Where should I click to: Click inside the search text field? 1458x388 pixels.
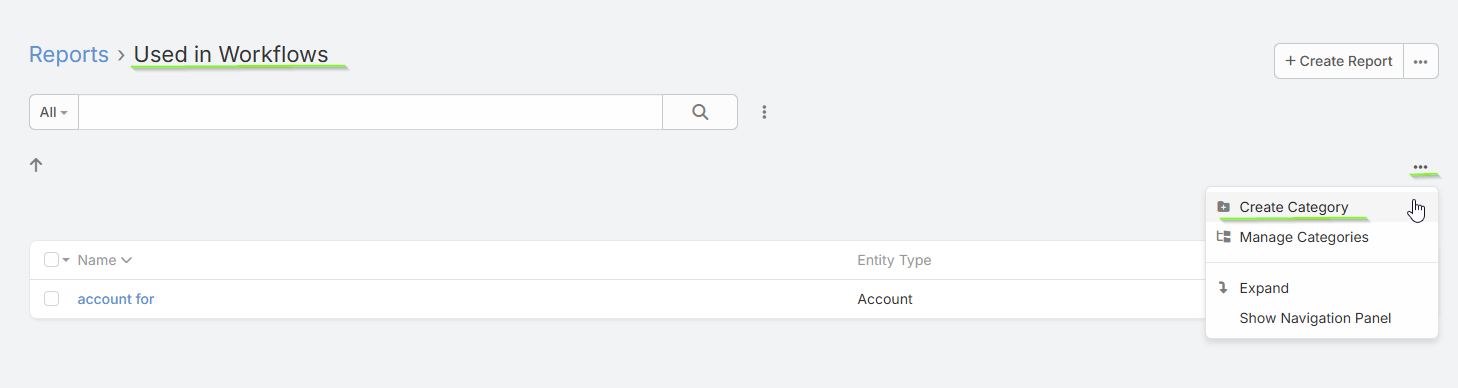tap(370, 112)
